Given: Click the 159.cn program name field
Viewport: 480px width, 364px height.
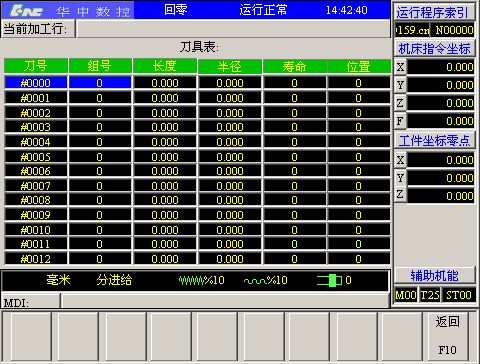Looking at the screenshot, I should (412, 30).
